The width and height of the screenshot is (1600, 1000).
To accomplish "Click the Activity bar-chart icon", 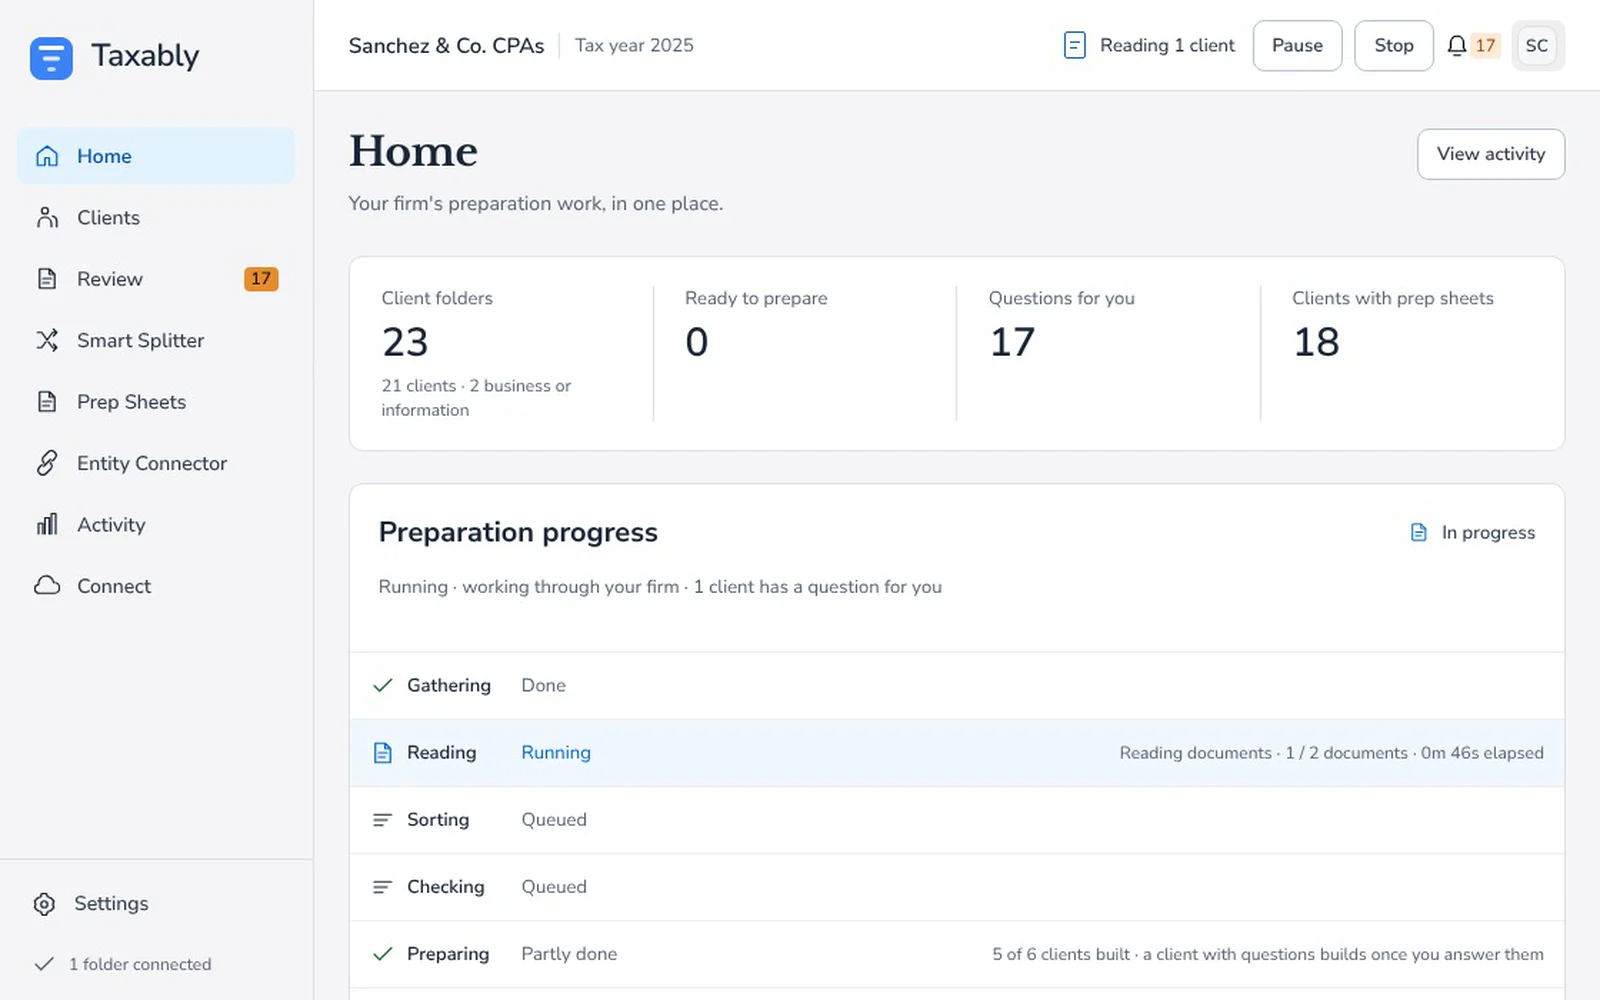I will pyautogui.click(x=47, y=525).
